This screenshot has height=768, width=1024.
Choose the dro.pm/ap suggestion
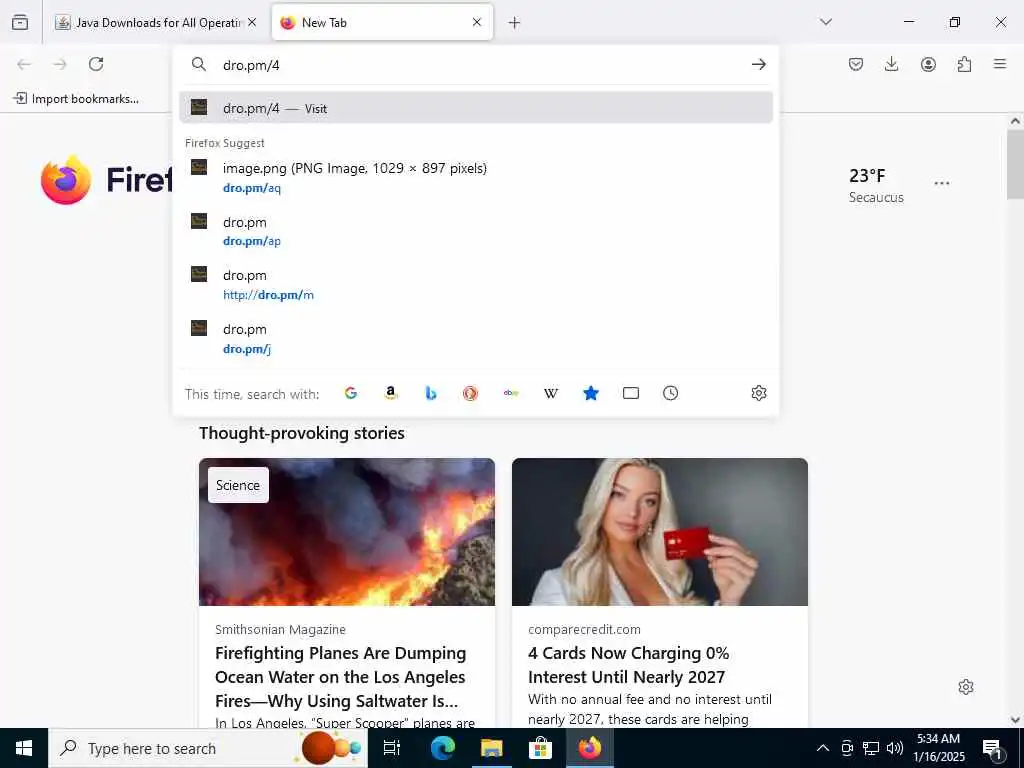[x=475, y=231]
